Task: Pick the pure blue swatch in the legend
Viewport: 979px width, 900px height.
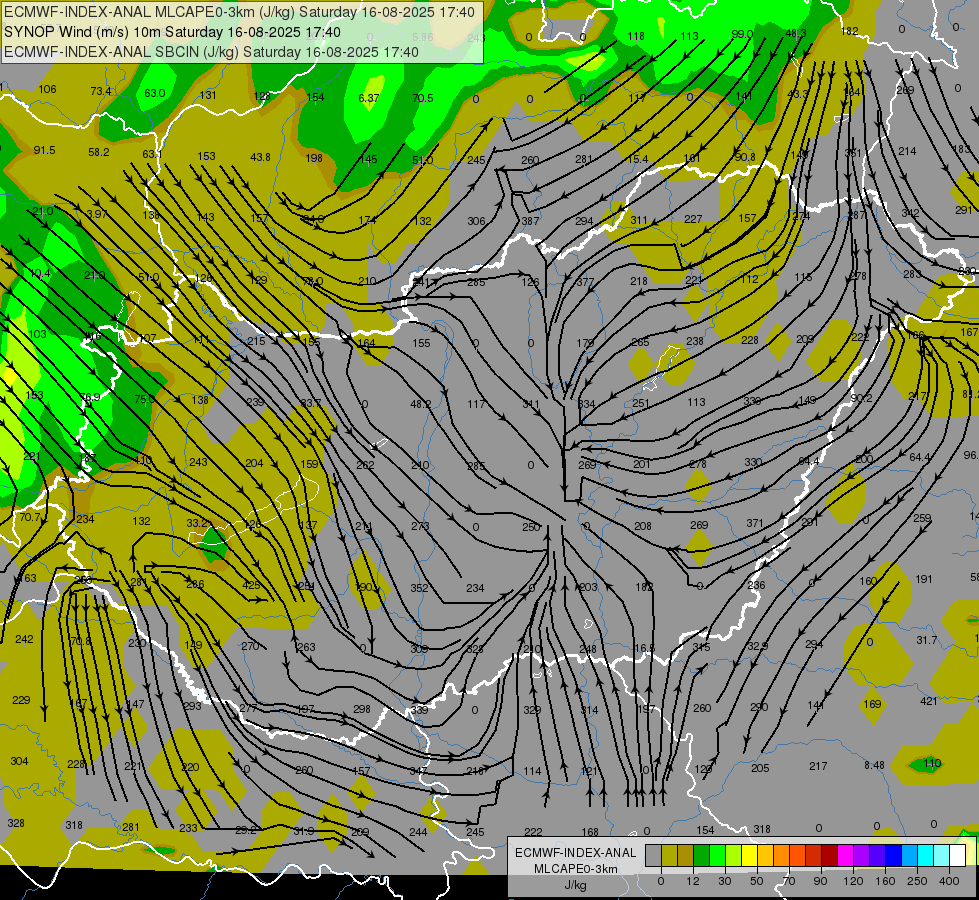Action: pyautogui.click(x=894, y=856)
